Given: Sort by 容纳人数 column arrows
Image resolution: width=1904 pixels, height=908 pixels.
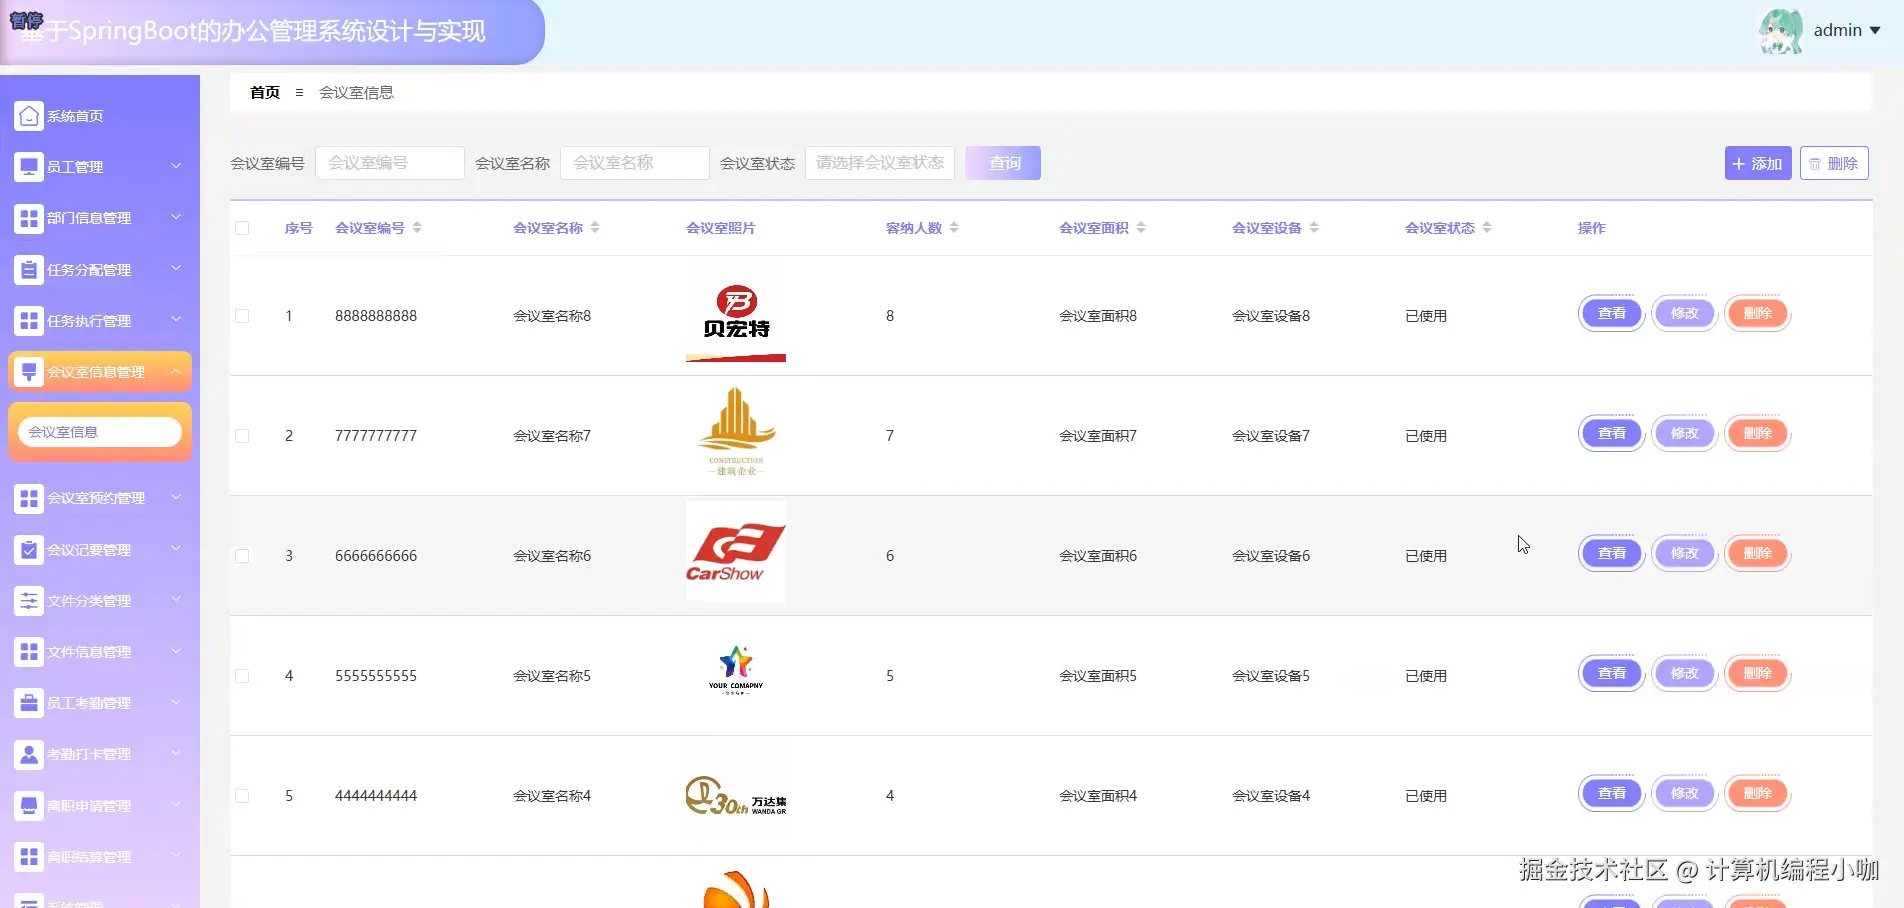Looking at the screenshot, I should [954, 228].
